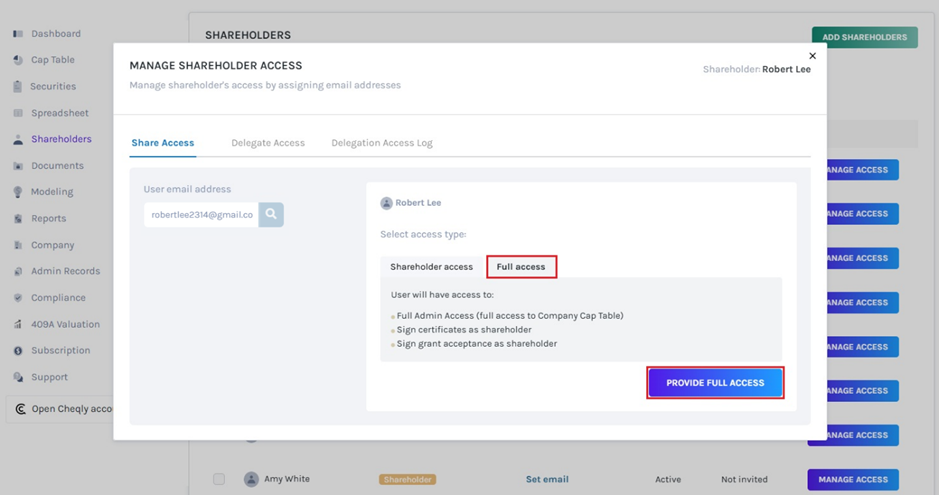Viewport: 939px width, 495px height.
Task: Click the 'Active' status for Amy White
Action: point(668,479)
